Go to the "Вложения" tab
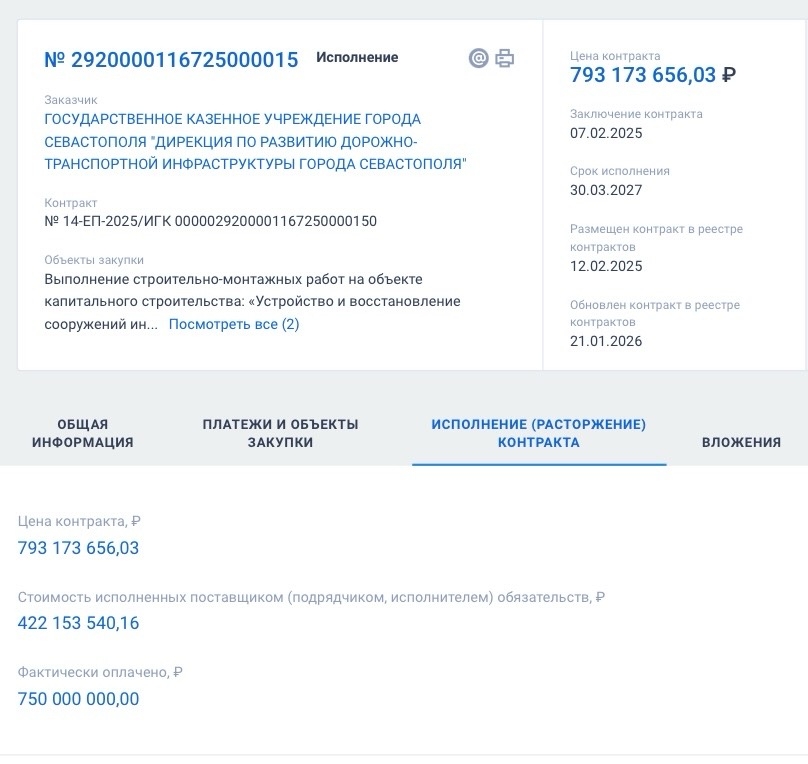Image resolution: width=808 pixels, height=764 pixels. click(741, 442)
